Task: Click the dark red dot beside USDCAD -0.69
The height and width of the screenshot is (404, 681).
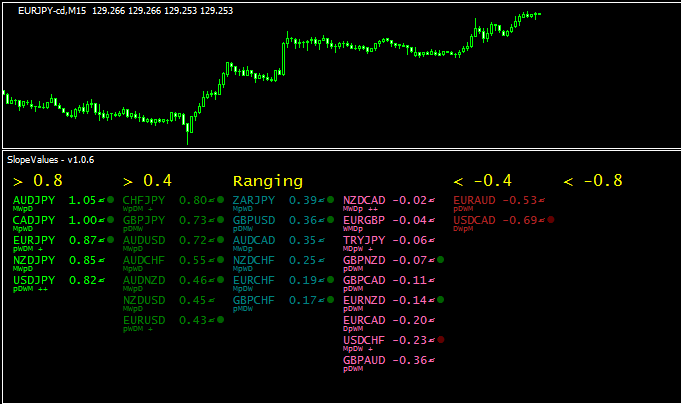Action: click(551, 220)
